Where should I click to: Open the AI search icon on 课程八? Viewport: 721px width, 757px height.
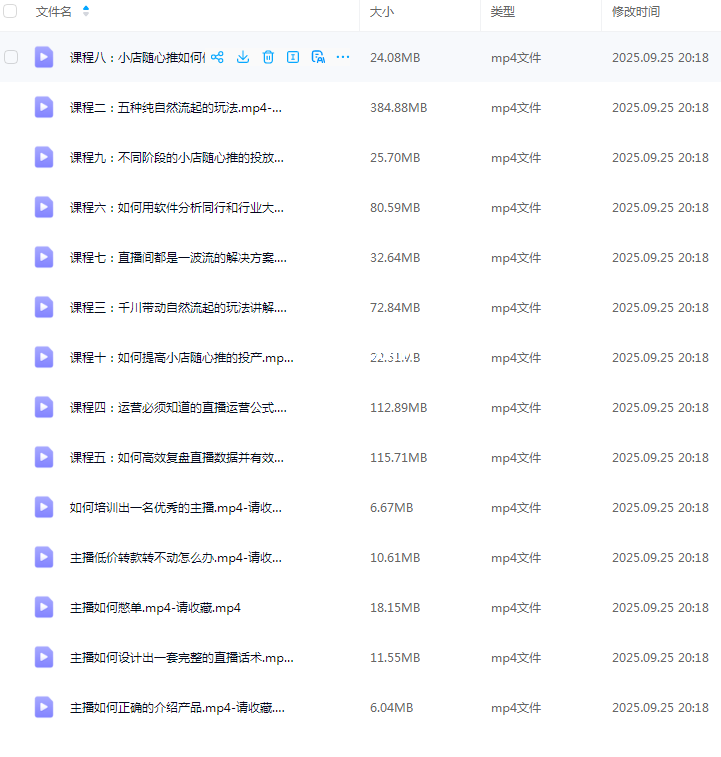point(318,57)
